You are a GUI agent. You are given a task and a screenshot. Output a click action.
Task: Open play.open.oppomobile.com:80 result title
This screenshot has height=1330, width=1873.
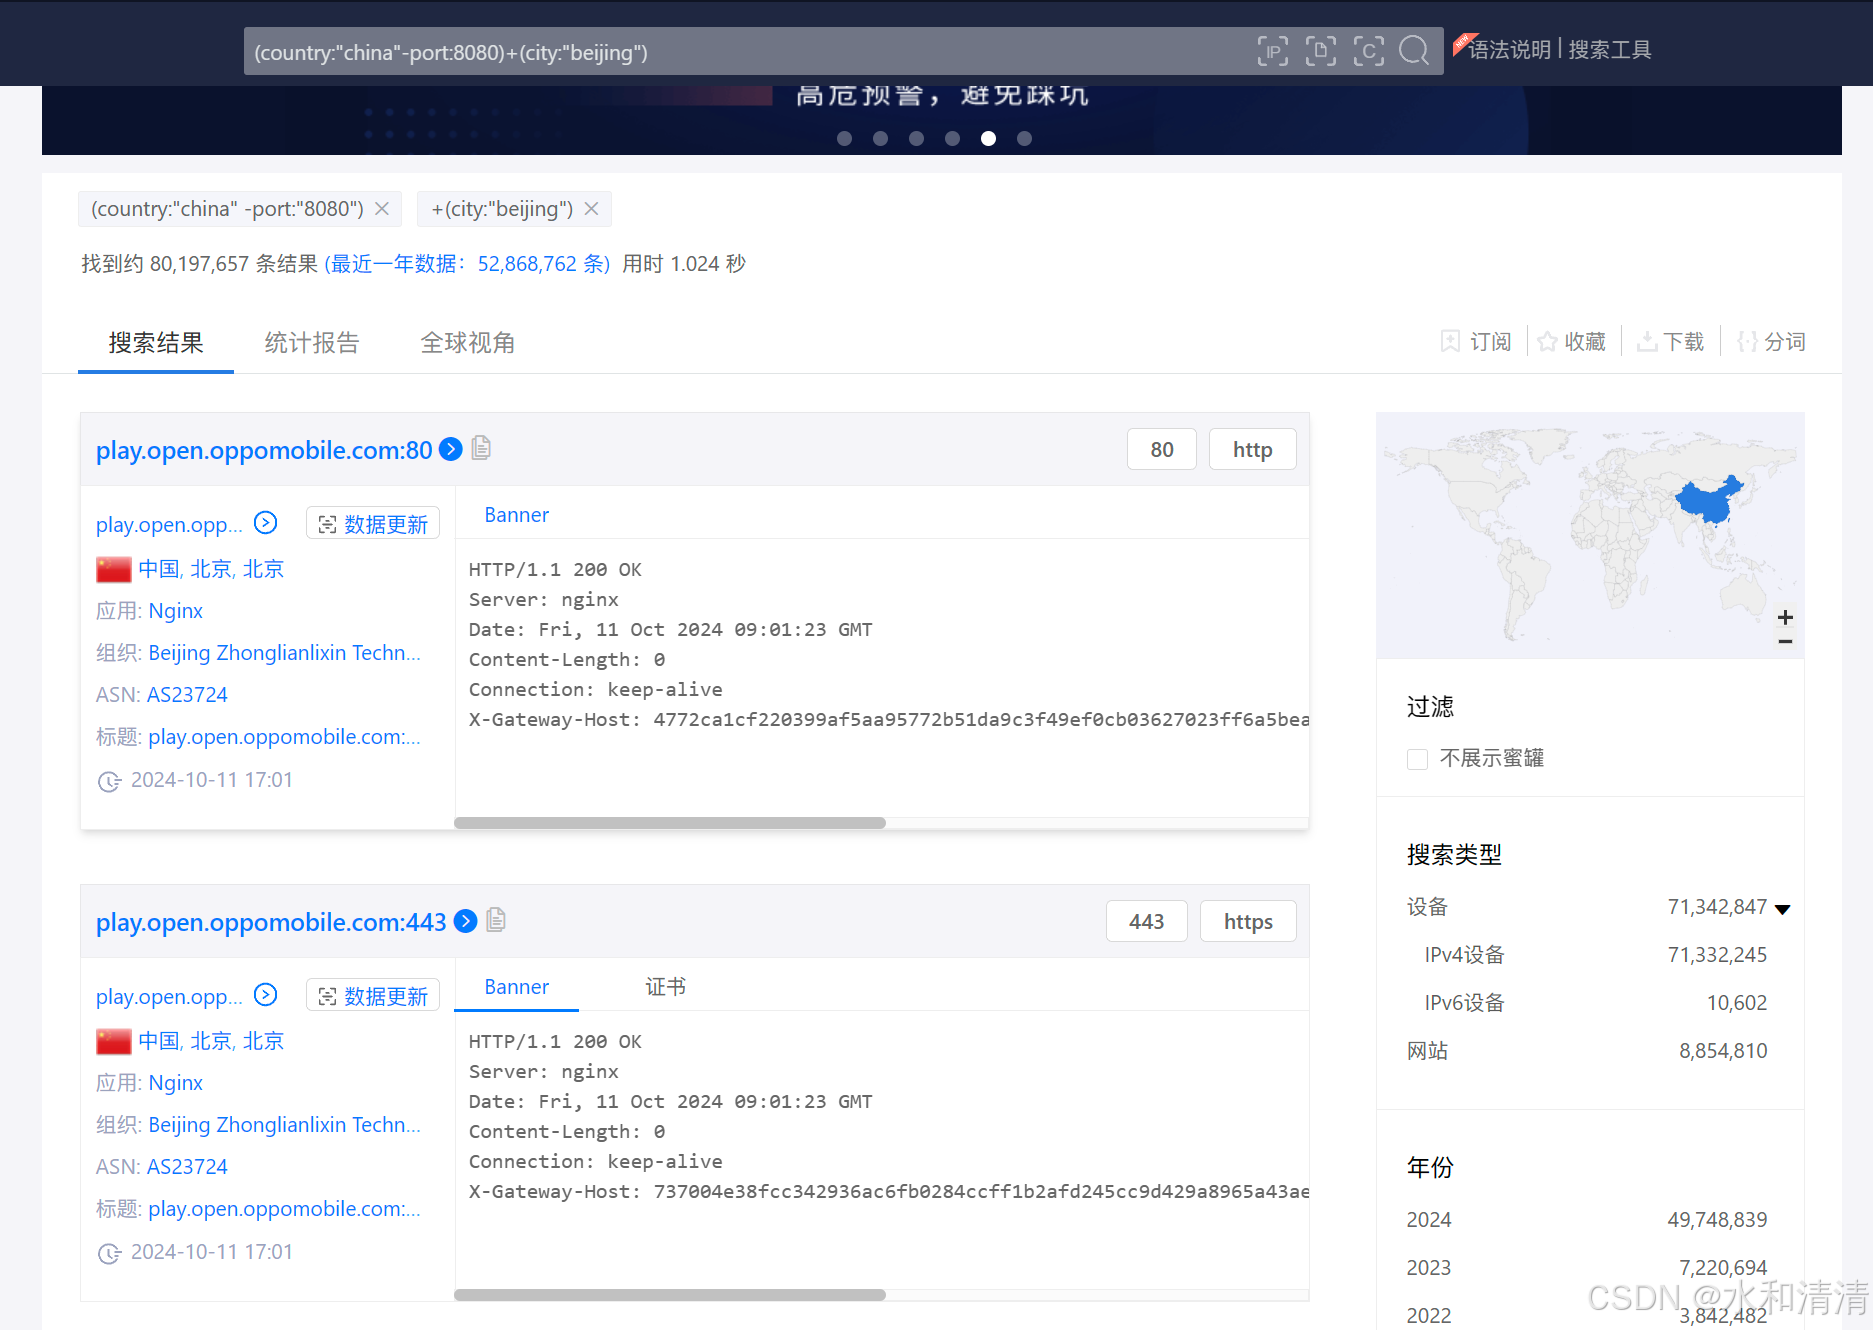tap(264, 450)
